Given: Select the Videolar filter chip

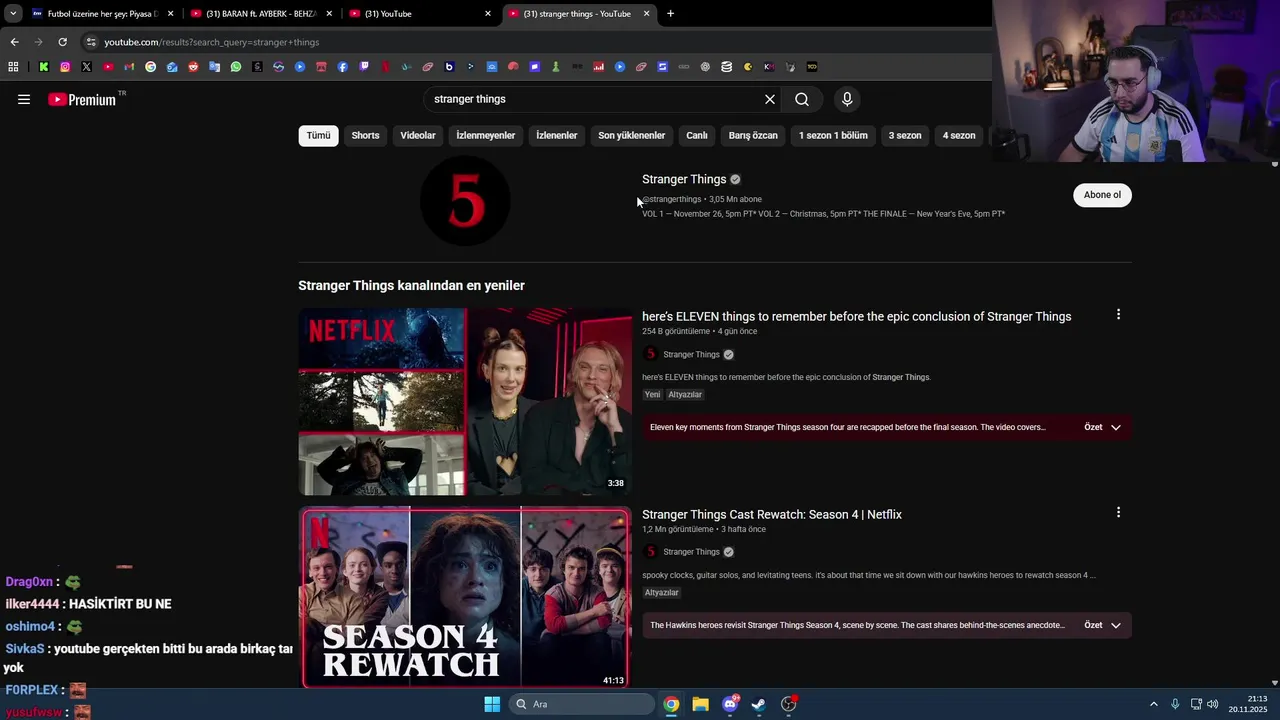Looking at the screenshot, I should click(418, 135).
